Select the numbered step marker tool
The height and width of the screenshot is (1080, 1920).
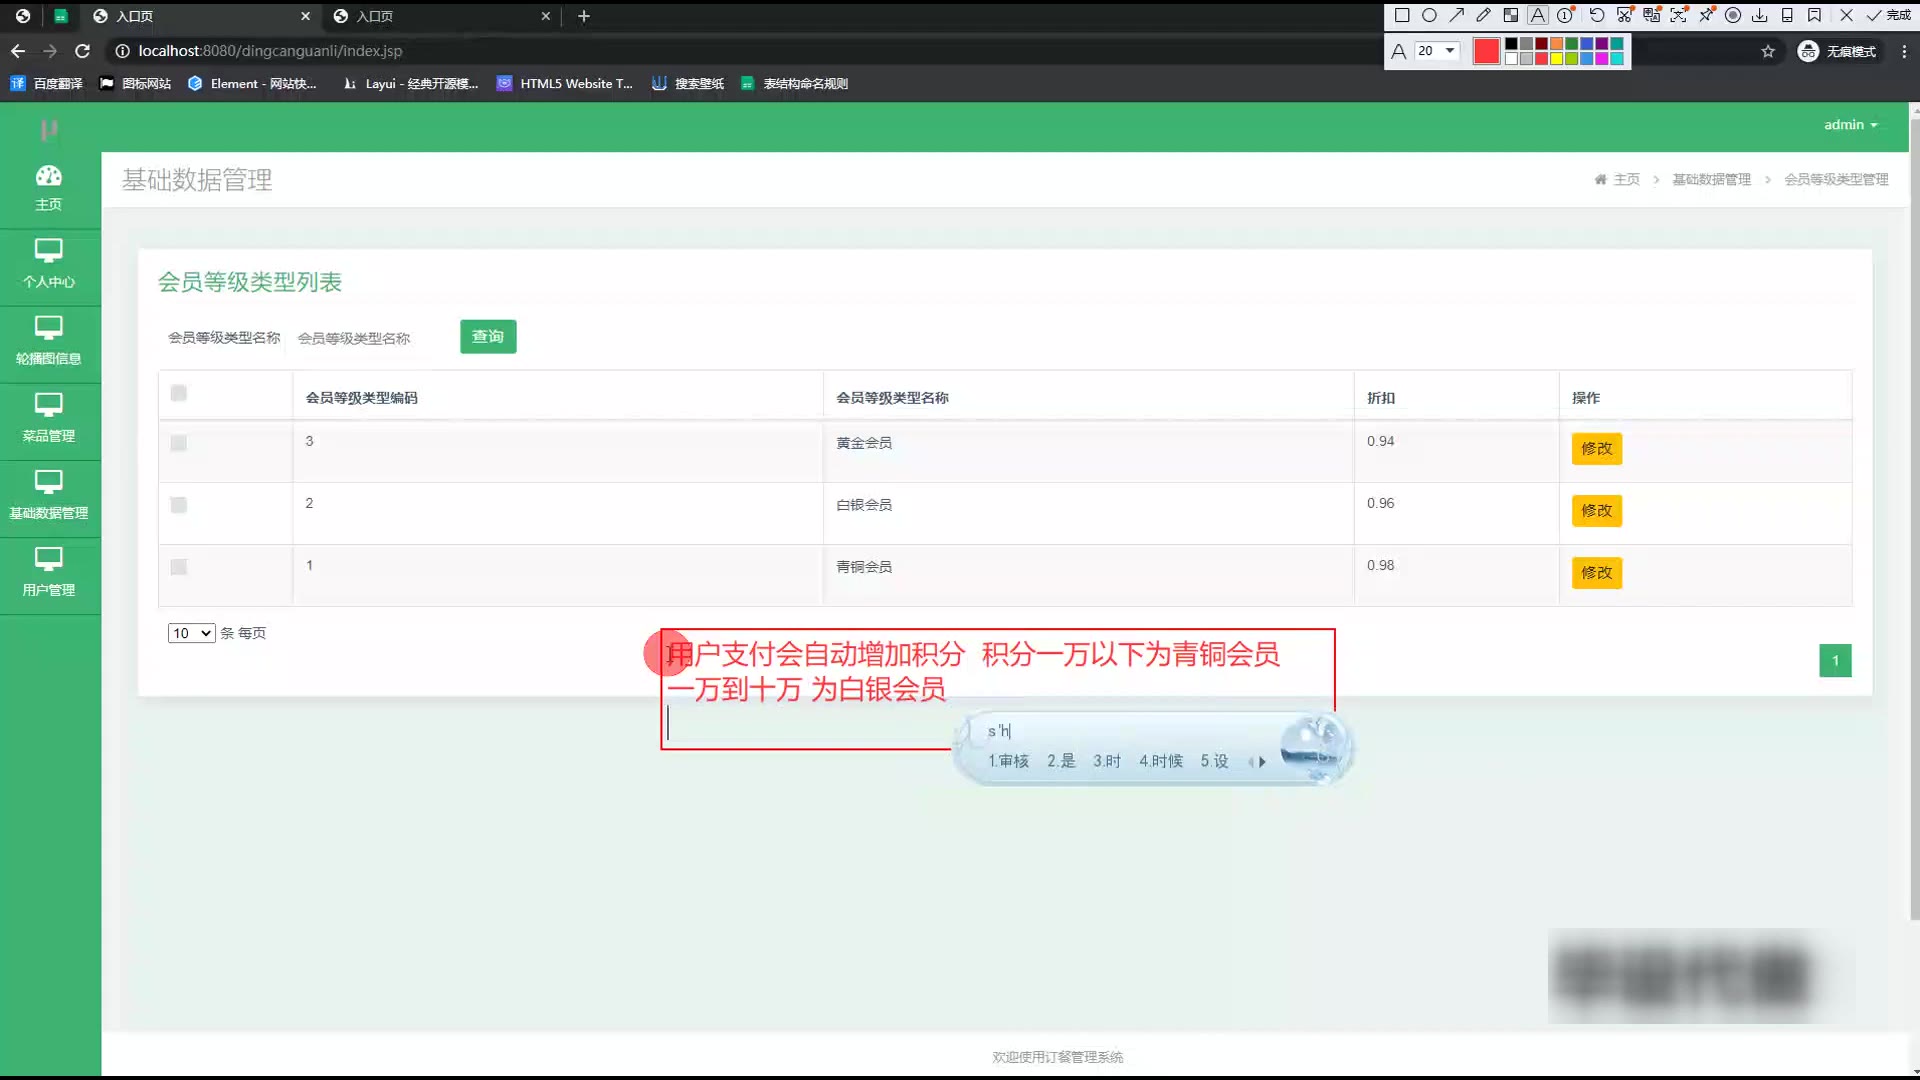click(x=1565, y=15)
